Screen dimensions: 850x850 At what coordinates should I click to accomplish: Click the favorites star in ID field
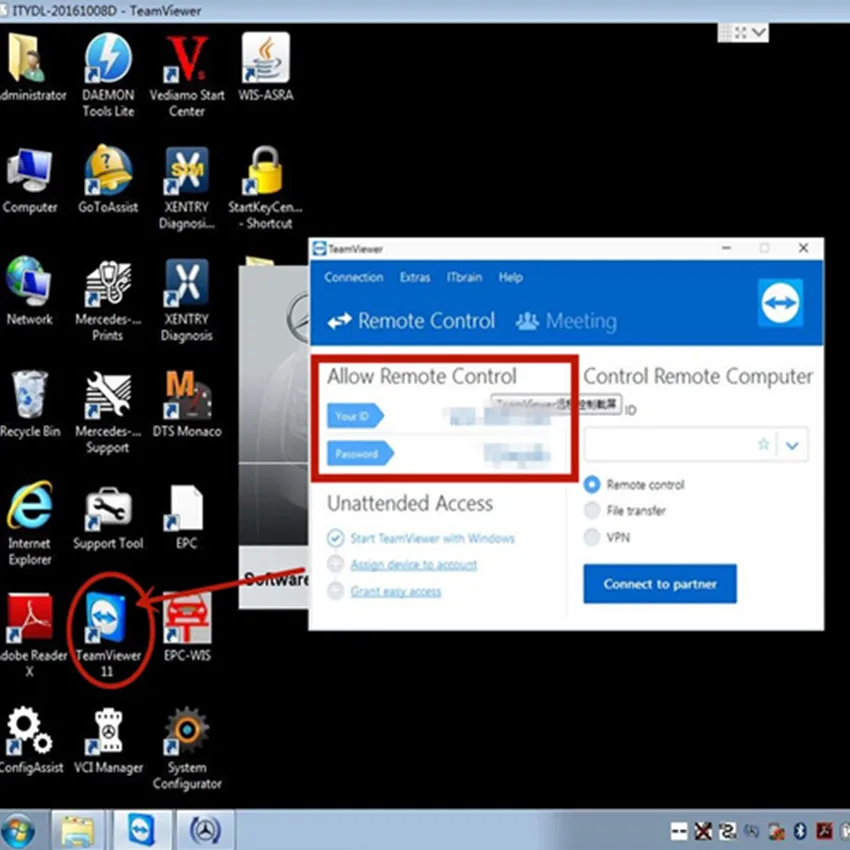point(763,445)
